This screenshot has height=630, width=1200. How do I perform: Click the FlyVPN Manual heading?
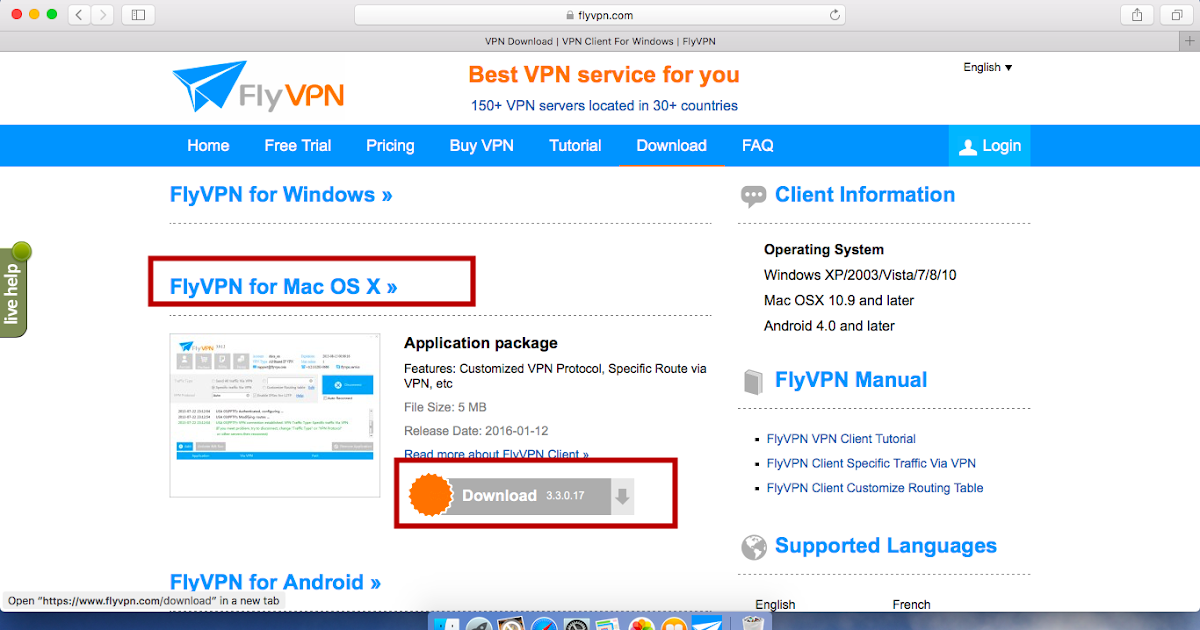click(851, 380)
